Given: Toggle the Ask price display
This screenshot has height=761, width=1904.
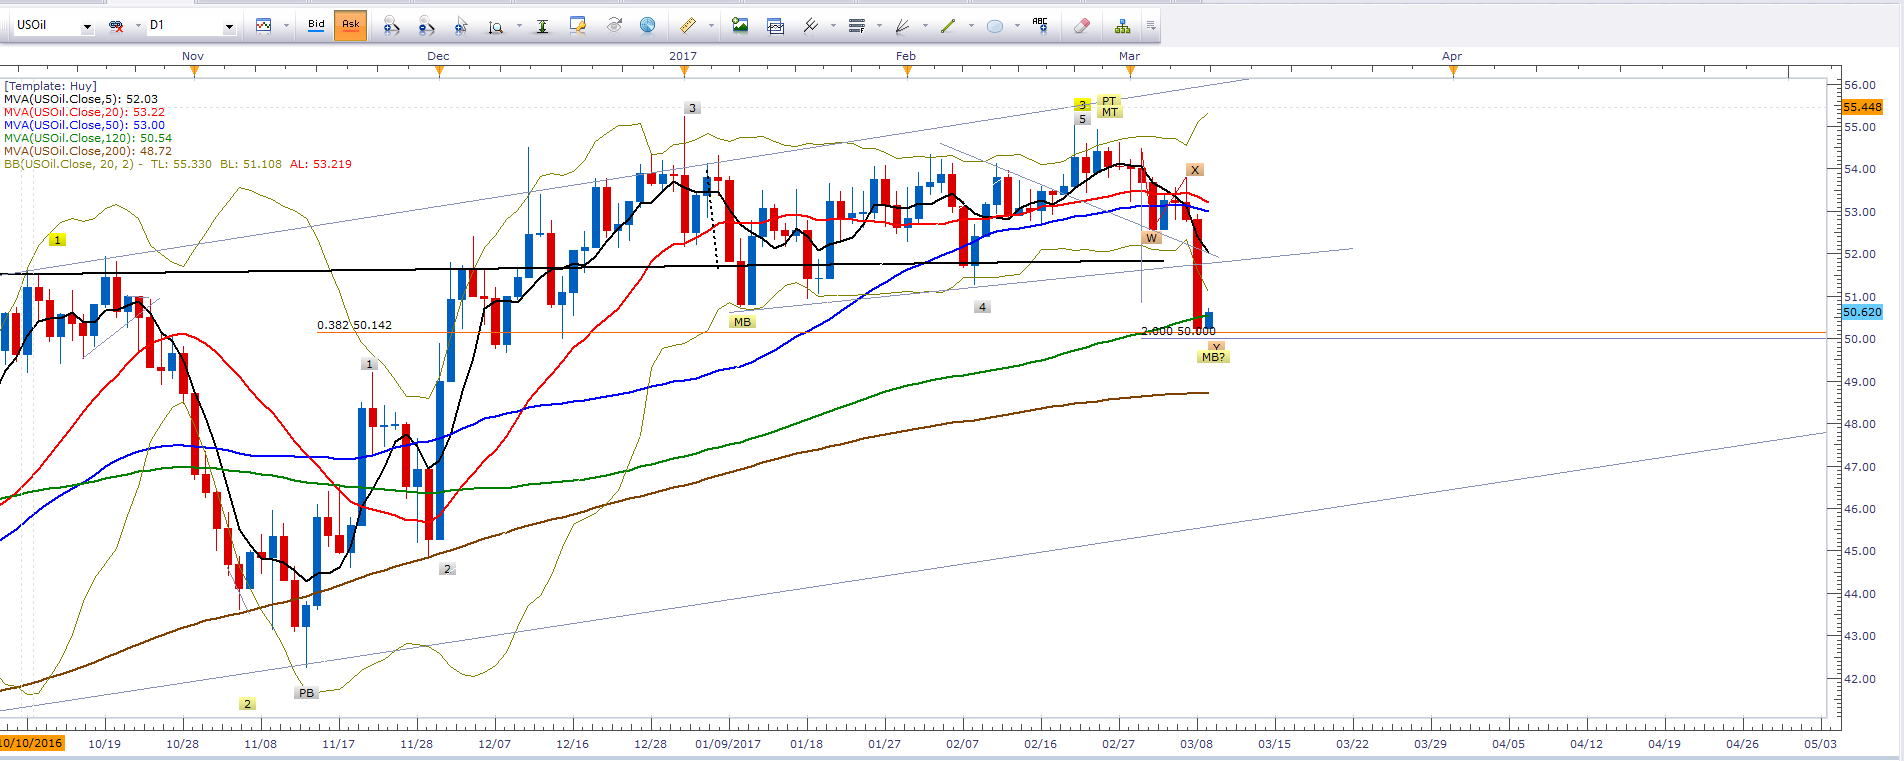Looking at the screenshot, I should click(x=351, y=25).
